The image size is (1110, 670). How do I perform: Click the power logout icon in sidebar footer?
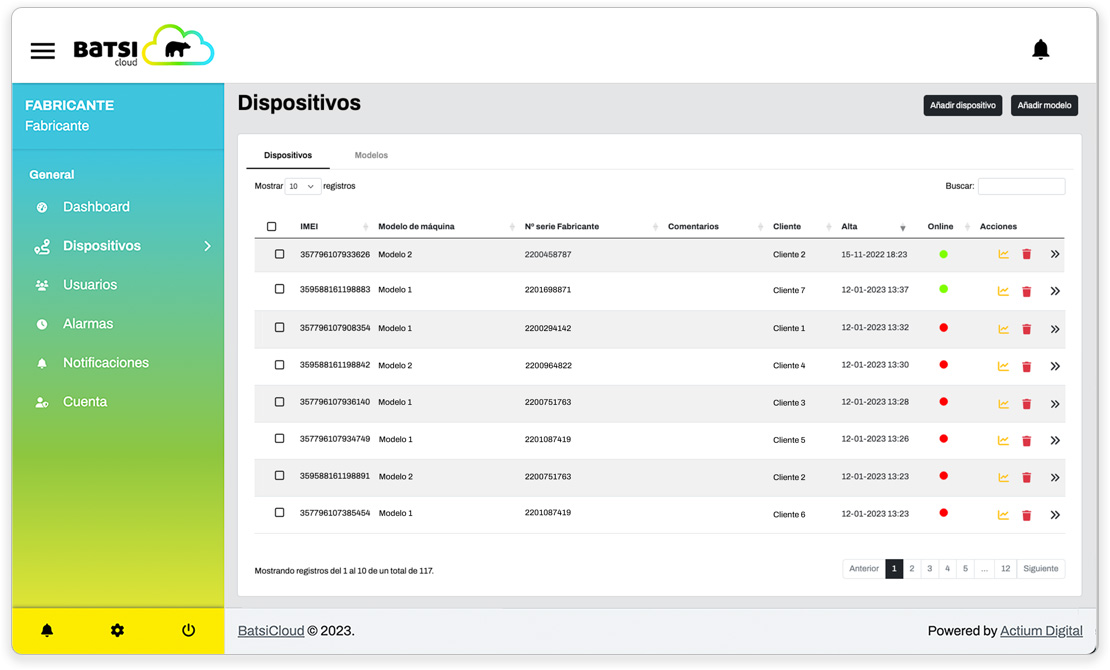(x=188, y=630)
